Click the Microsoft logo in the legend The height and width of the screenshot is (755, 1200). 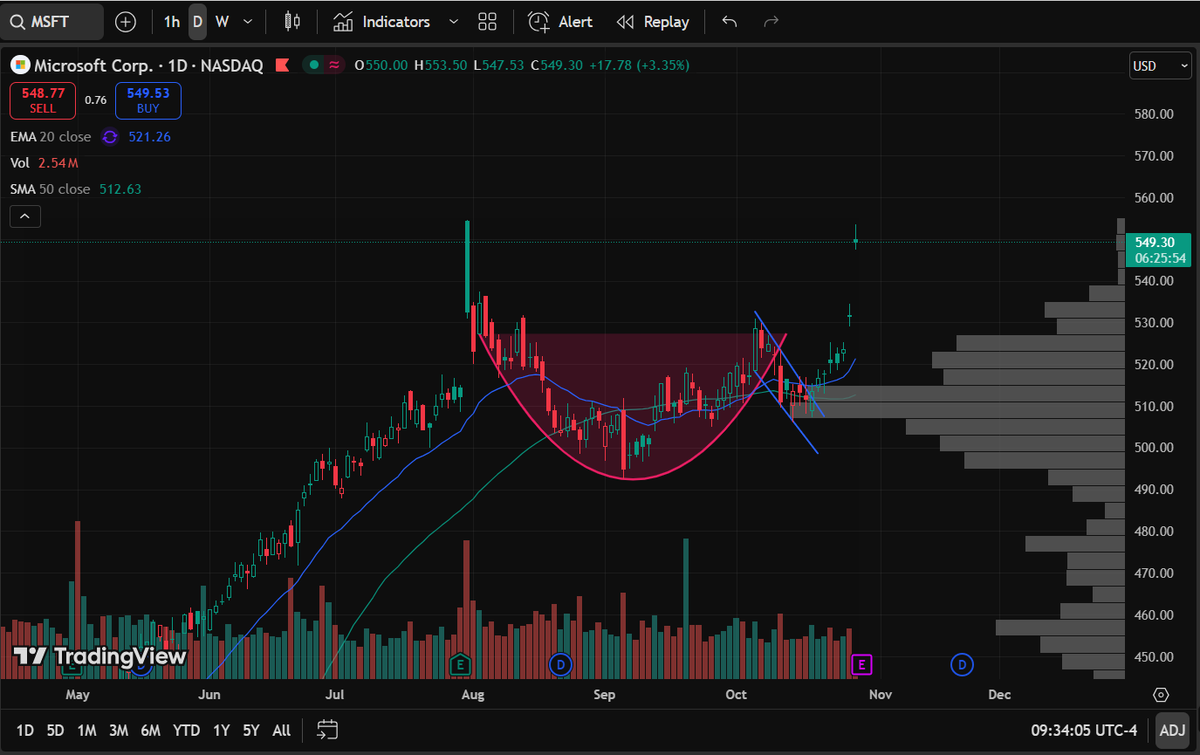20,65
